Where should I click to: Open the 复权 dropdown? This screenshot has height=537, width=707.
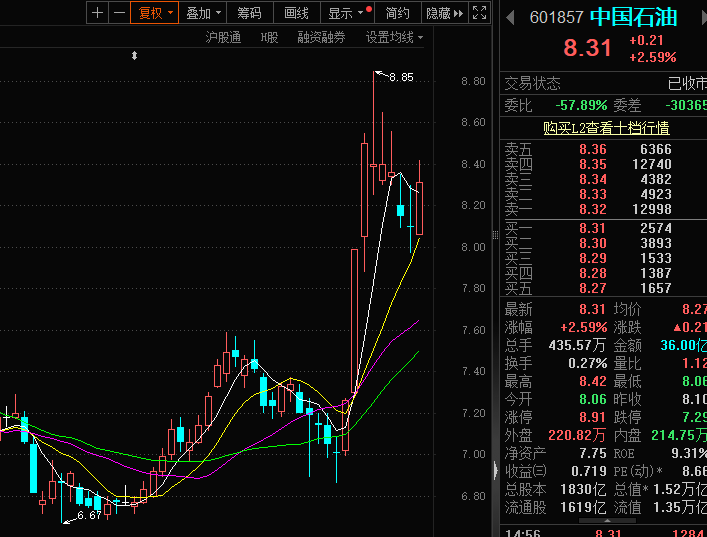click(155, 13)
